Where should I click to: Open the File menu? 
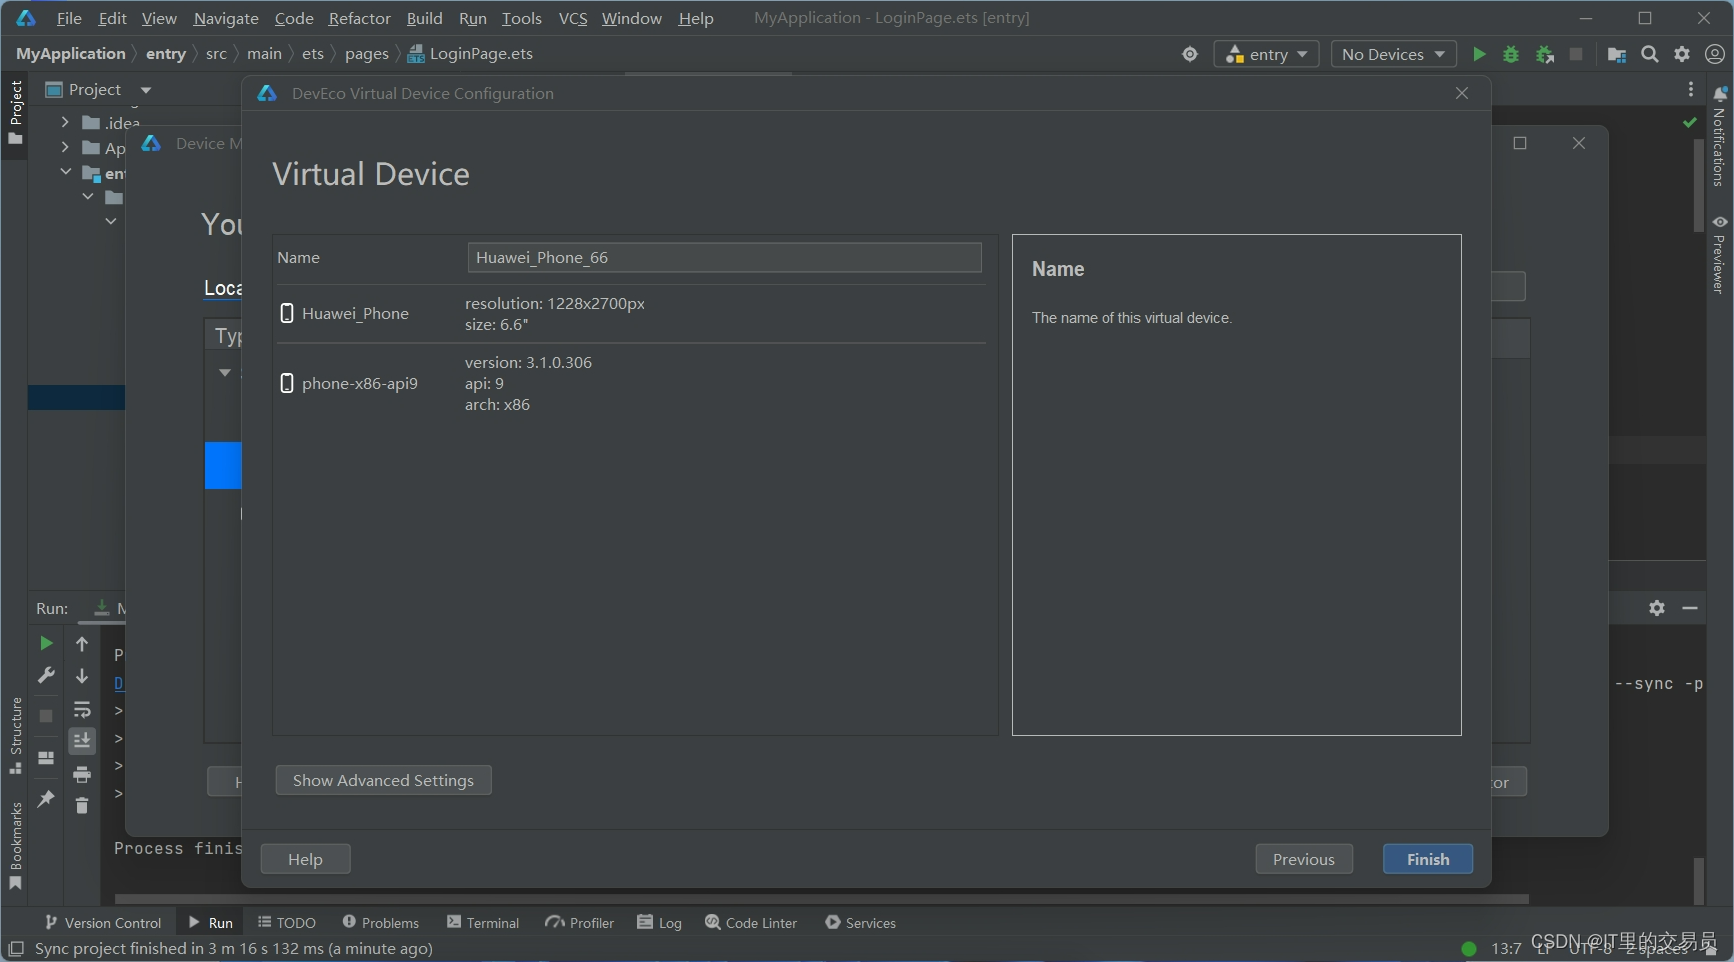tap(69, 18)
